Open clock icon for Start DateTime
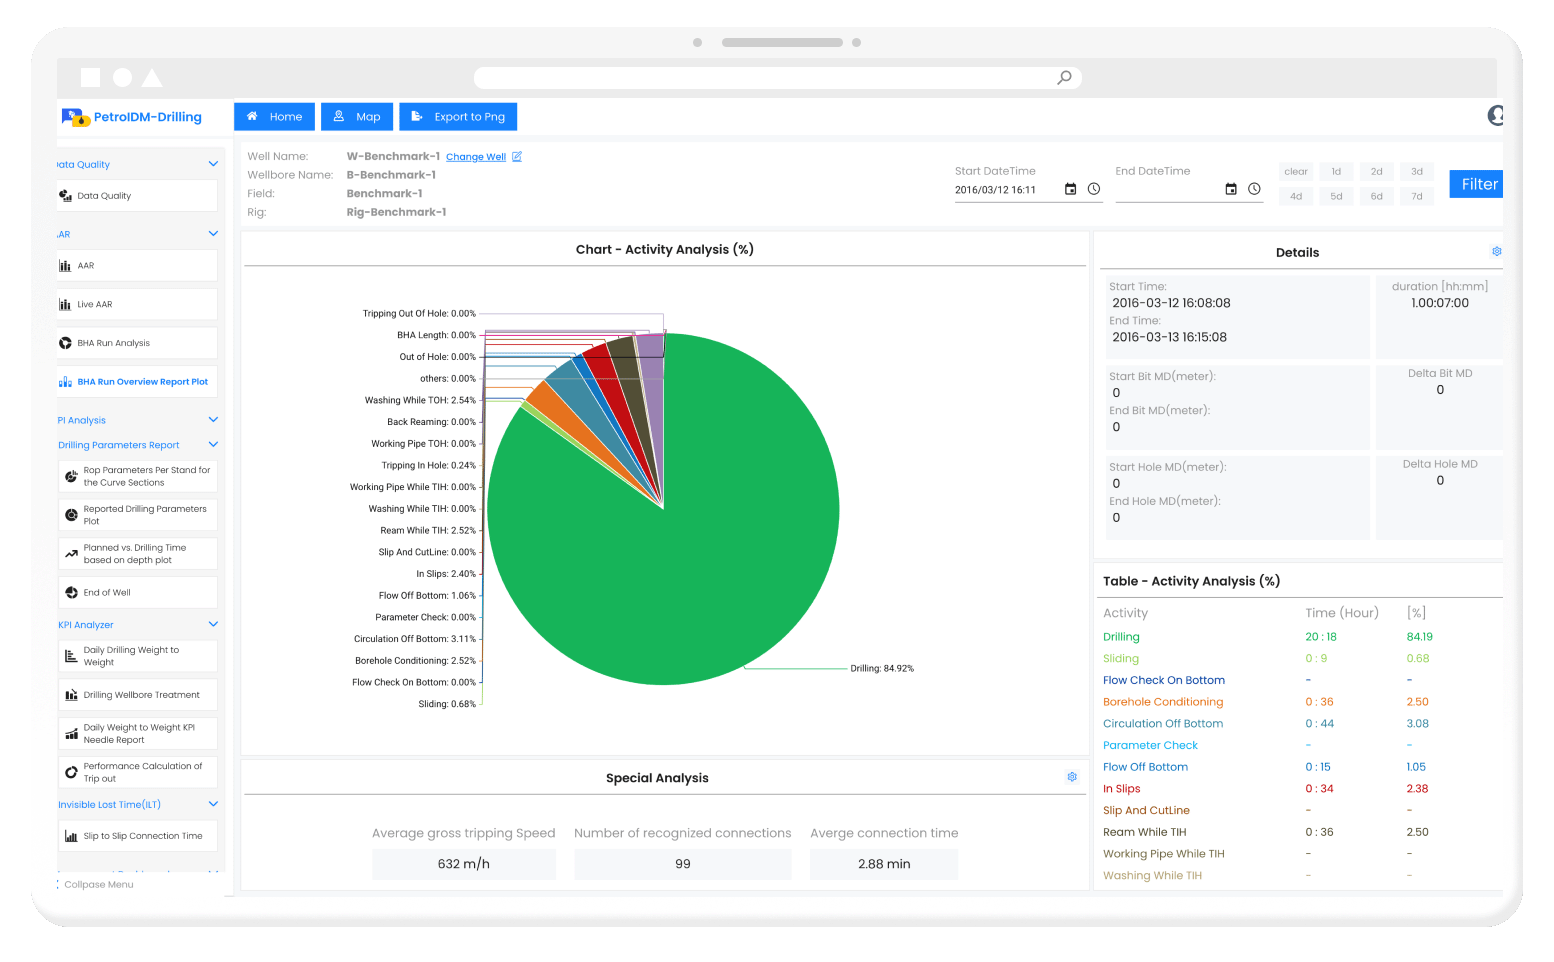 tap(1094, 189)
